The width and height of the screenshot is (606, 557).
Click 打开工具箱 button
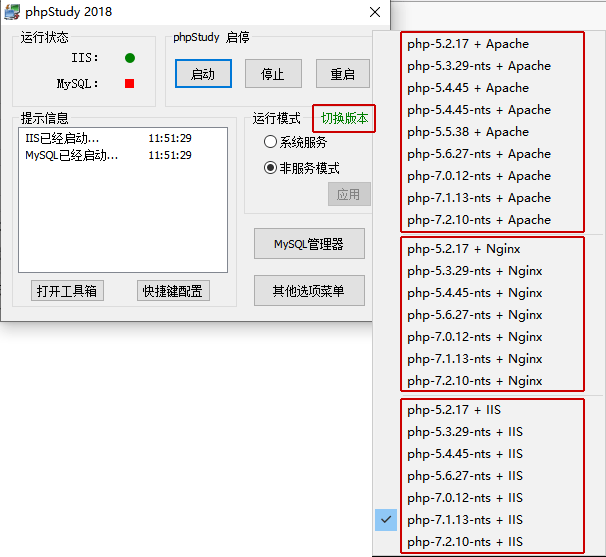pyautogui.click(x=67, y=291)
